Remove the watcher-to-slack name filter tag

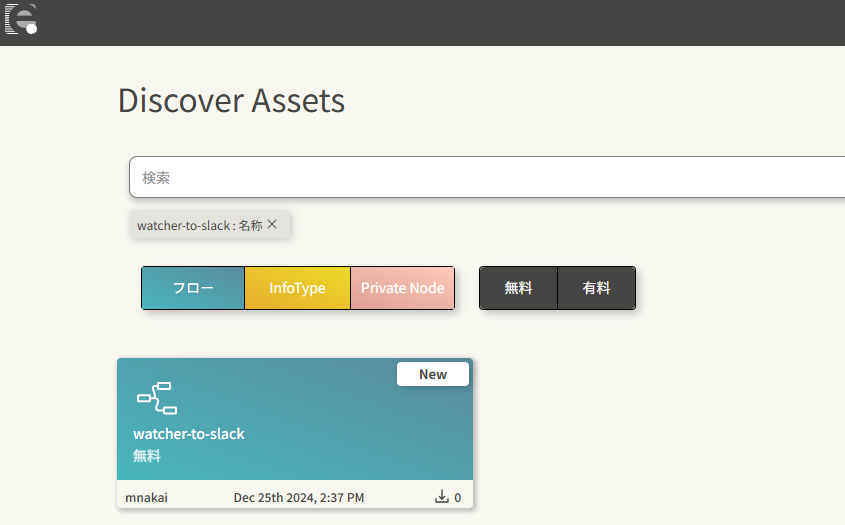[272, 224]
